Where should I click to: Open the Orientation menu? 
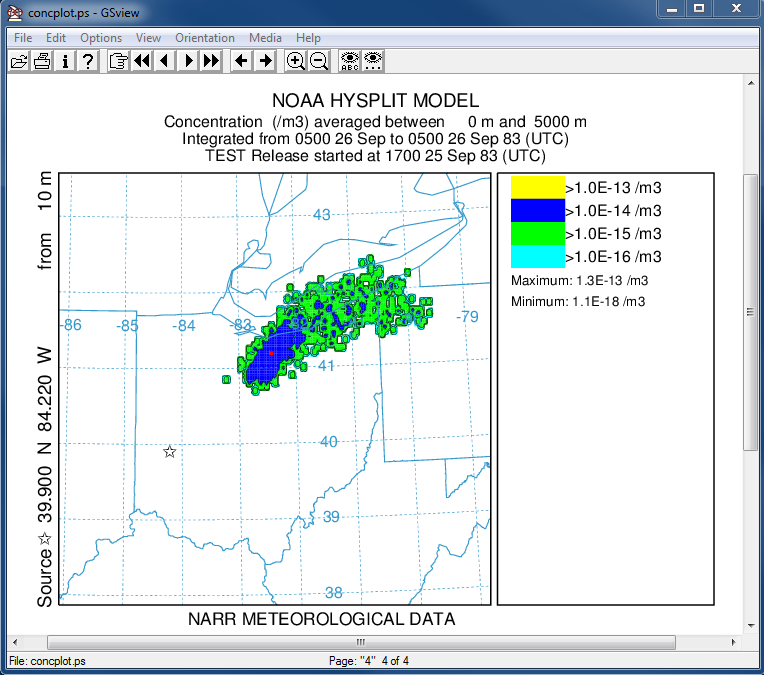[x=205, y=38]
